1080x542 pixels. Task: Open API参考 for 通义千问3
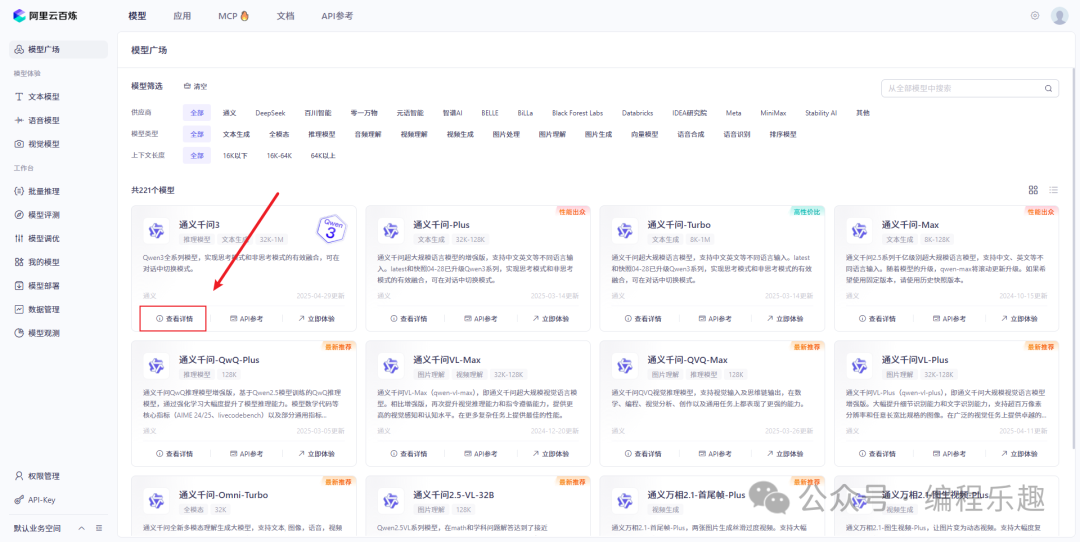coord(246,319)
